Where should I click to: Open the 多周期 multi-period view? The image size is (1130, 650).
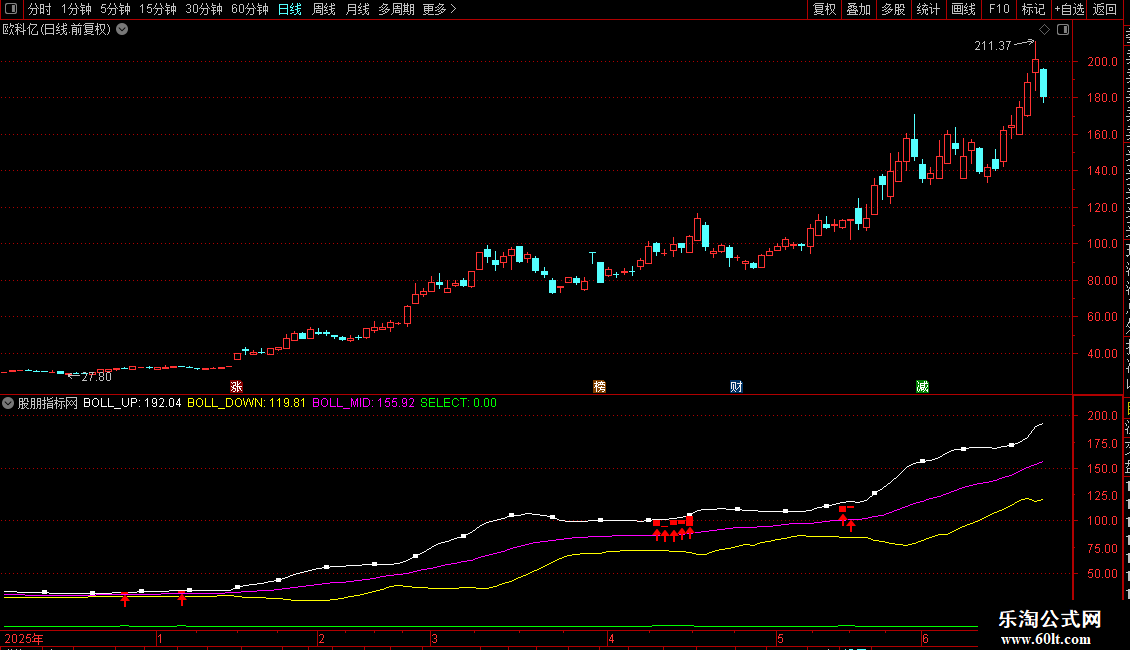point(396,9)
